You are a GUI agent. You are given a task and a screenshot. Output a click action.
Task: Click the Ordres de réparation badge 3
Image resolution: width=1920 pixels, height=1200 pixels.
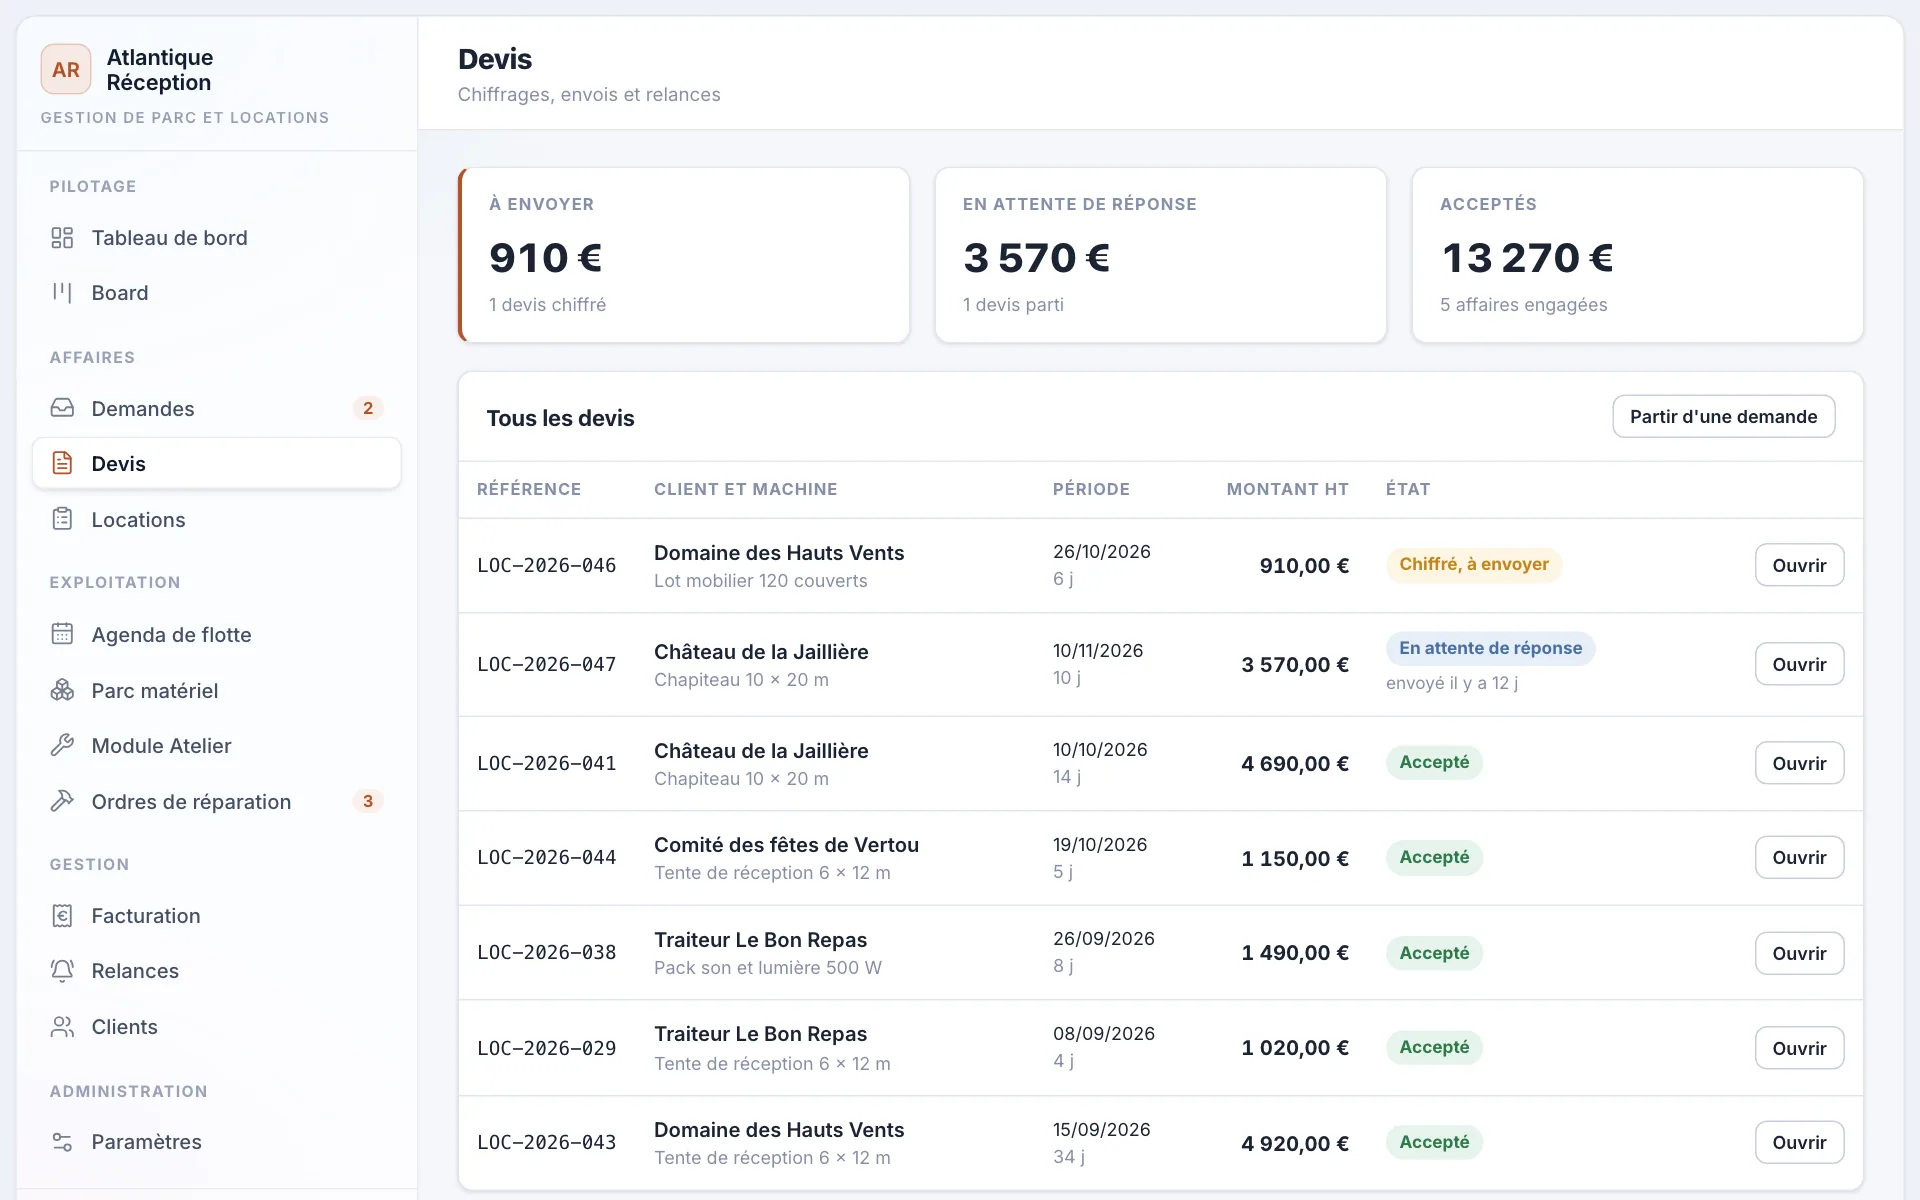pos(368,801)
